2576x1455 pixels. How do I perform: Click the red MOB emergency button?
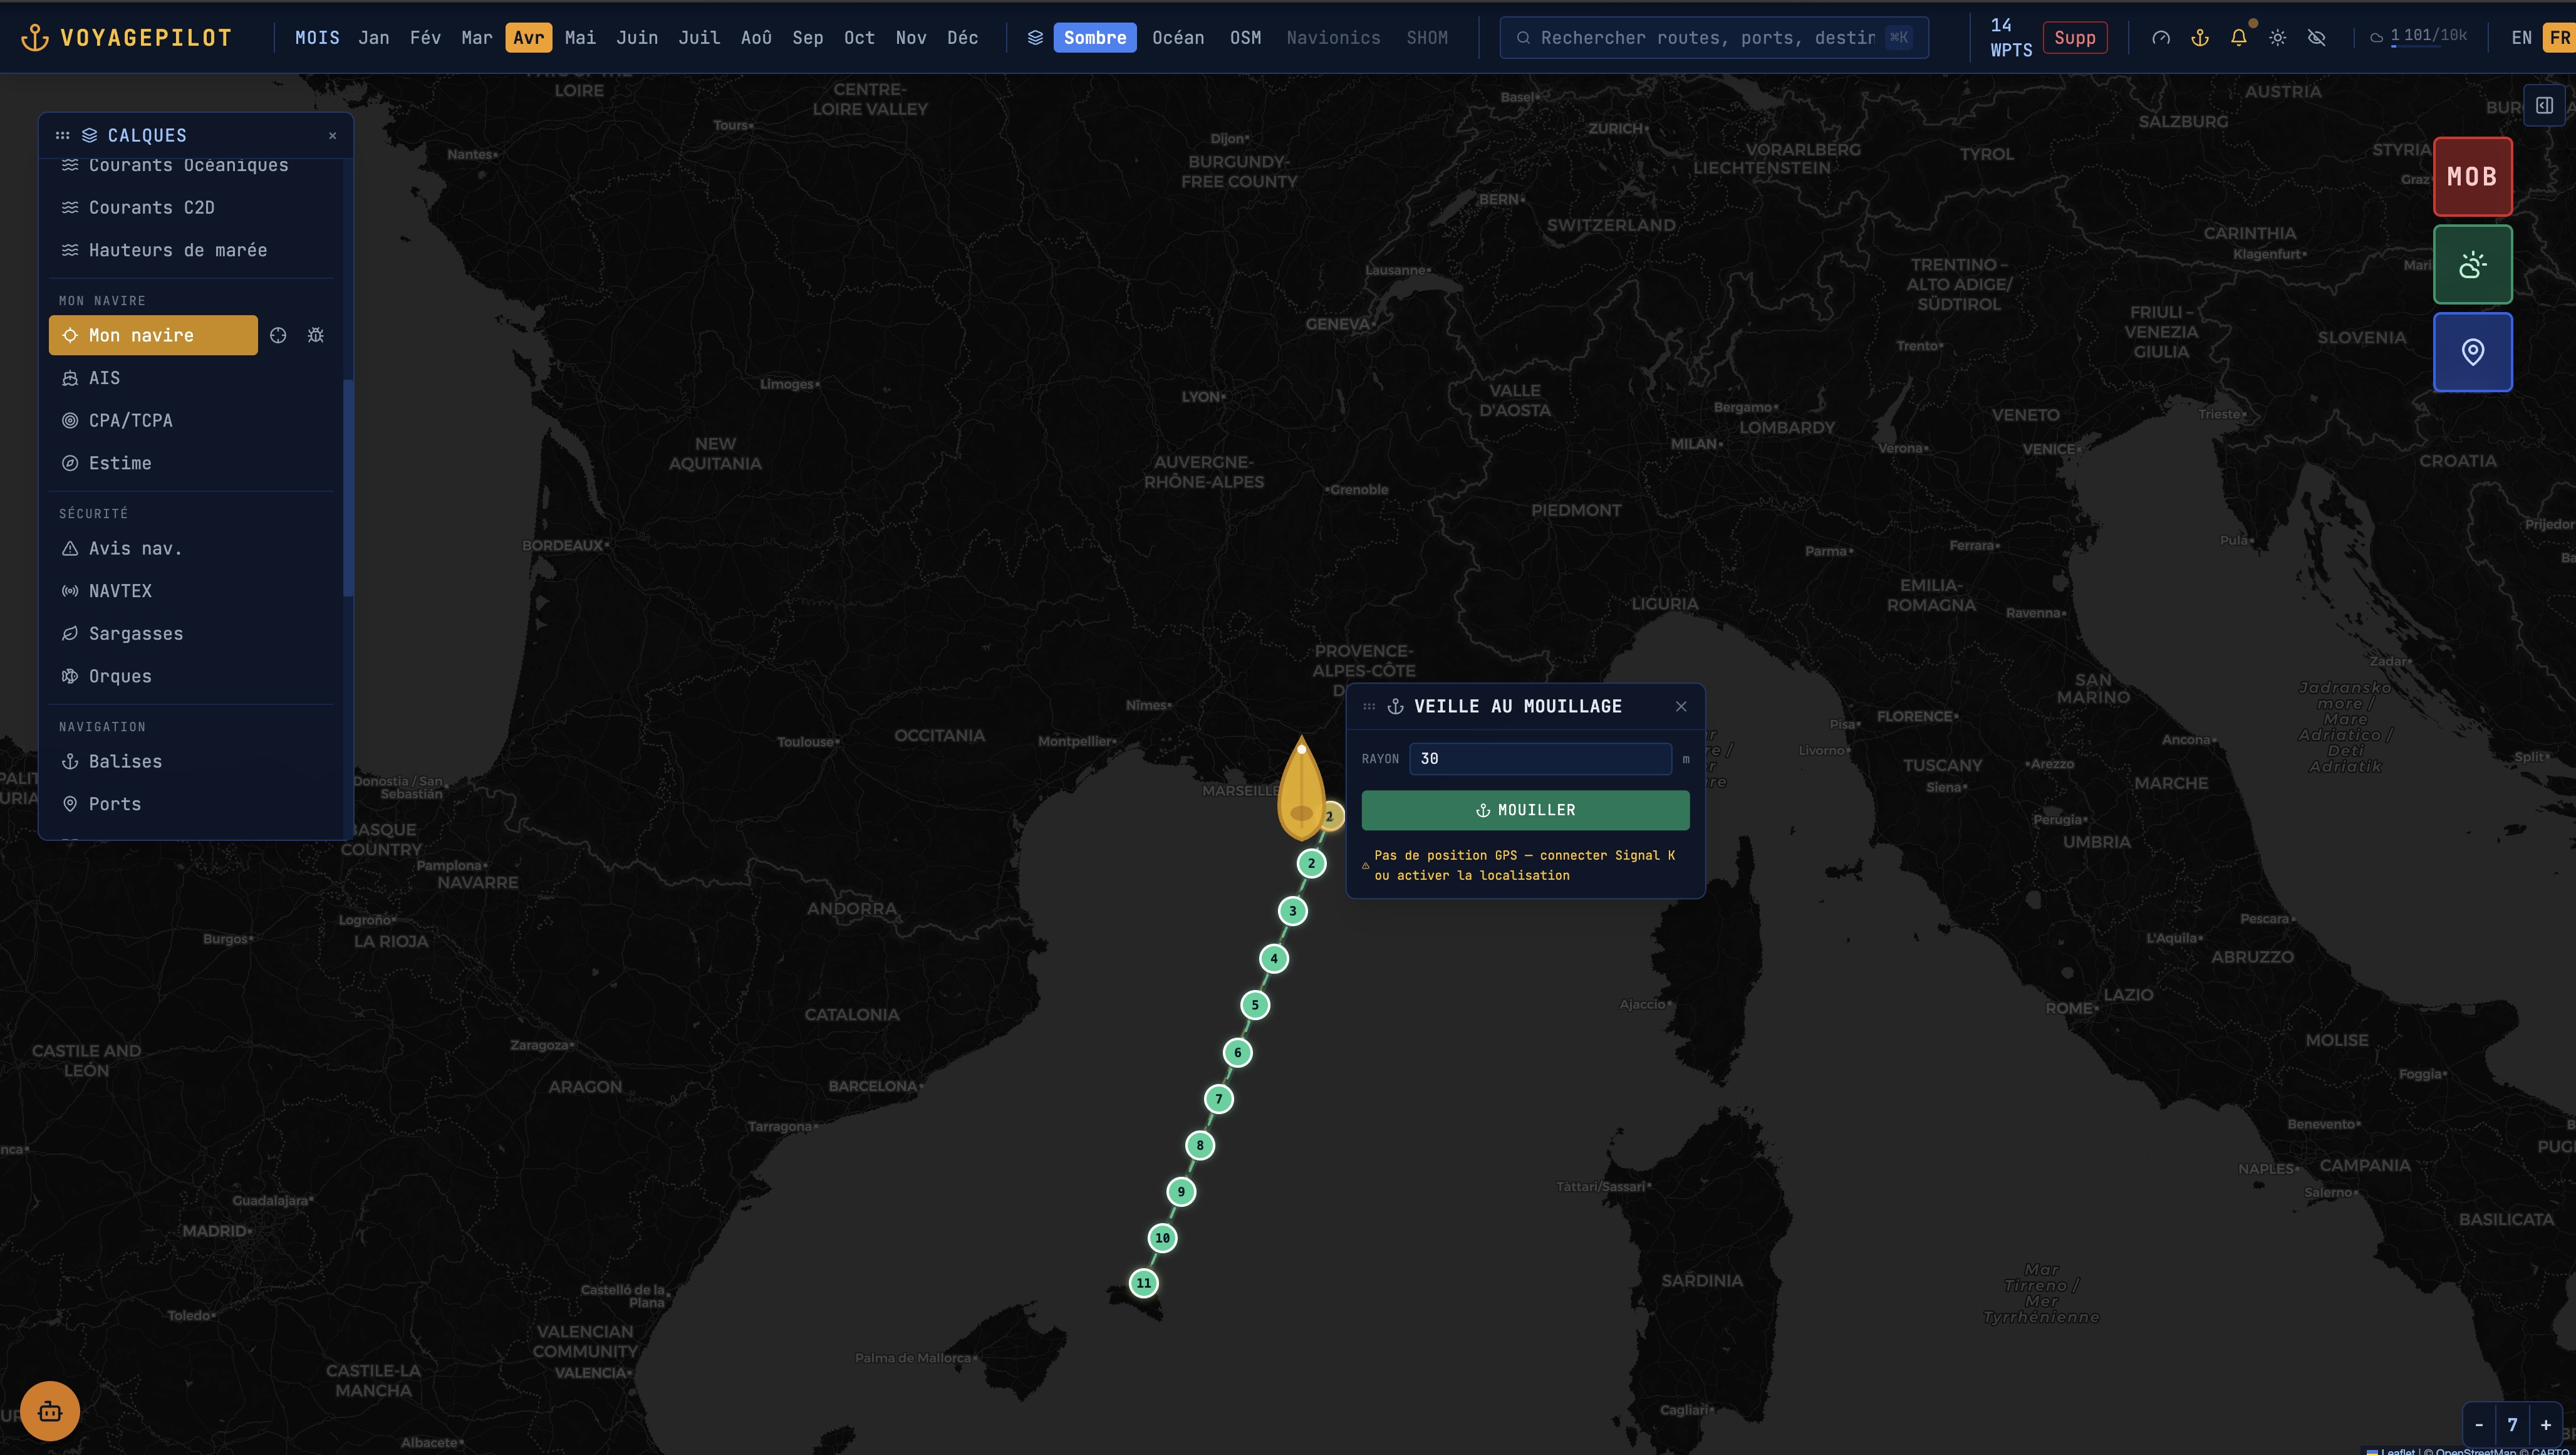click(x=2472, y=177)
